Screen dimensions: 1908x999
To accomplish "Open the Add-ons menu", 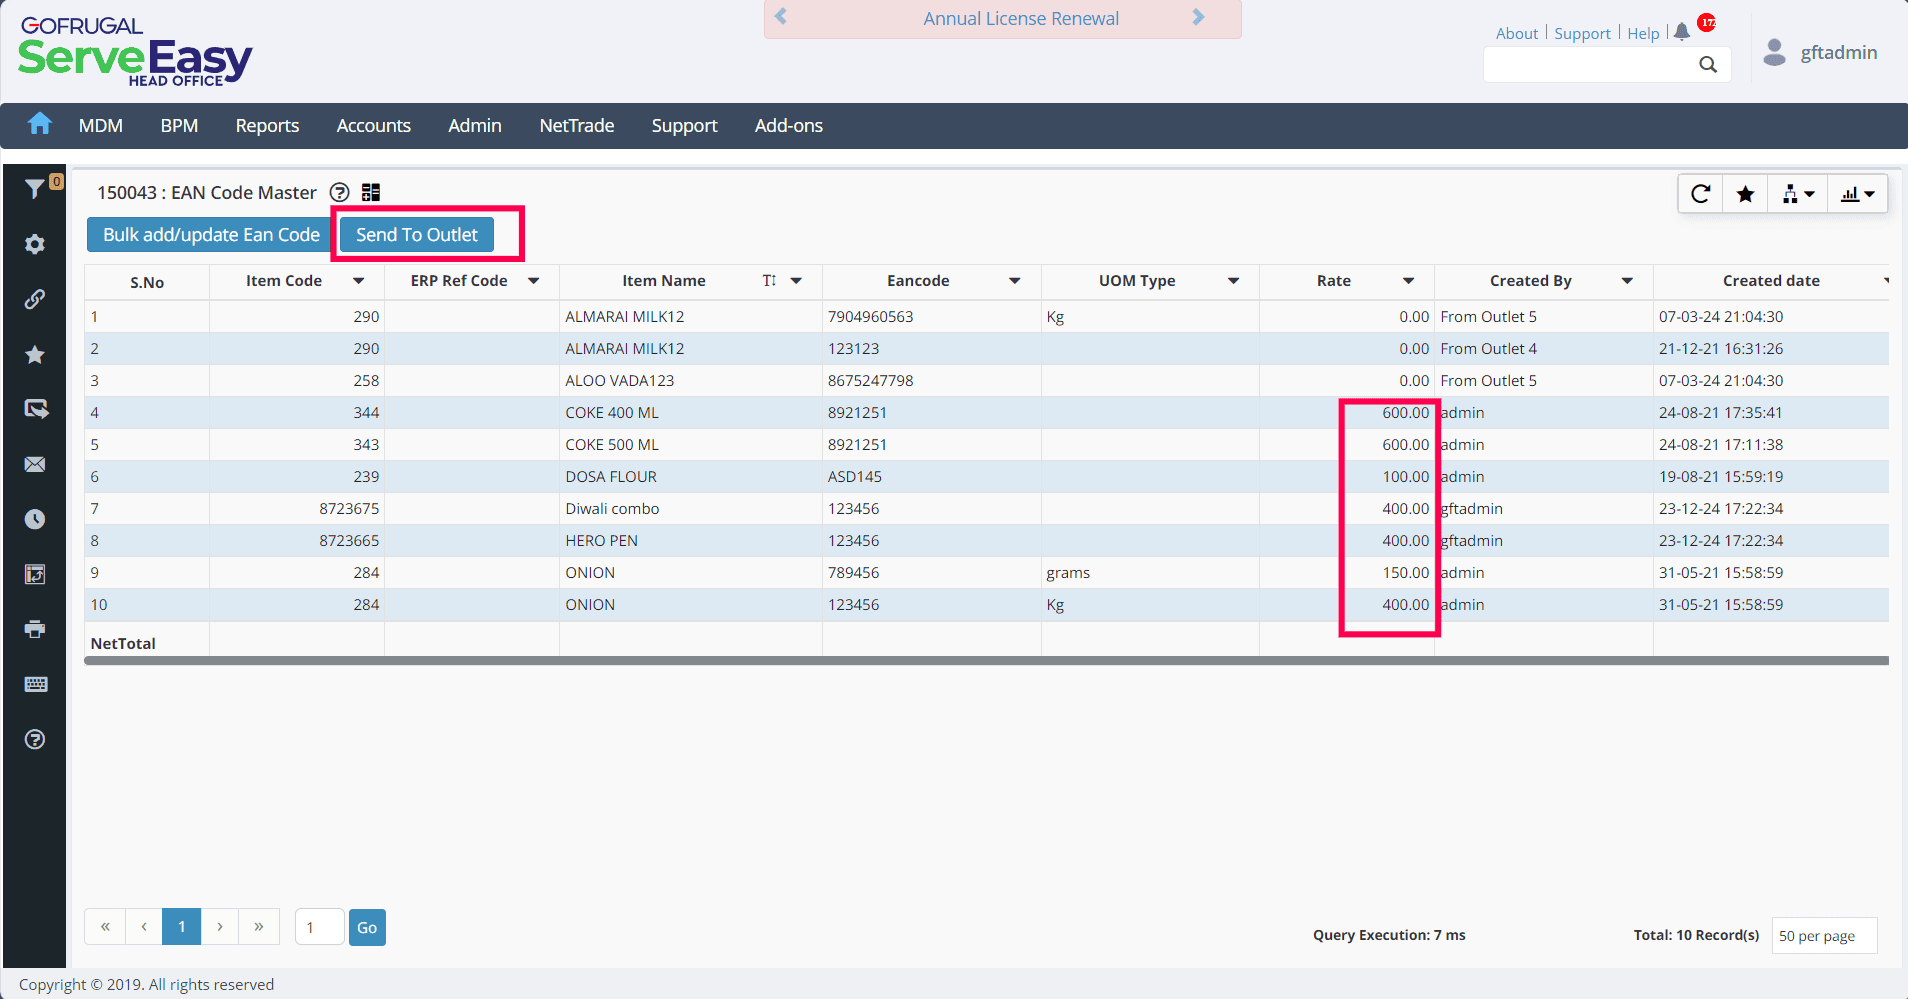I will (789, 126).
